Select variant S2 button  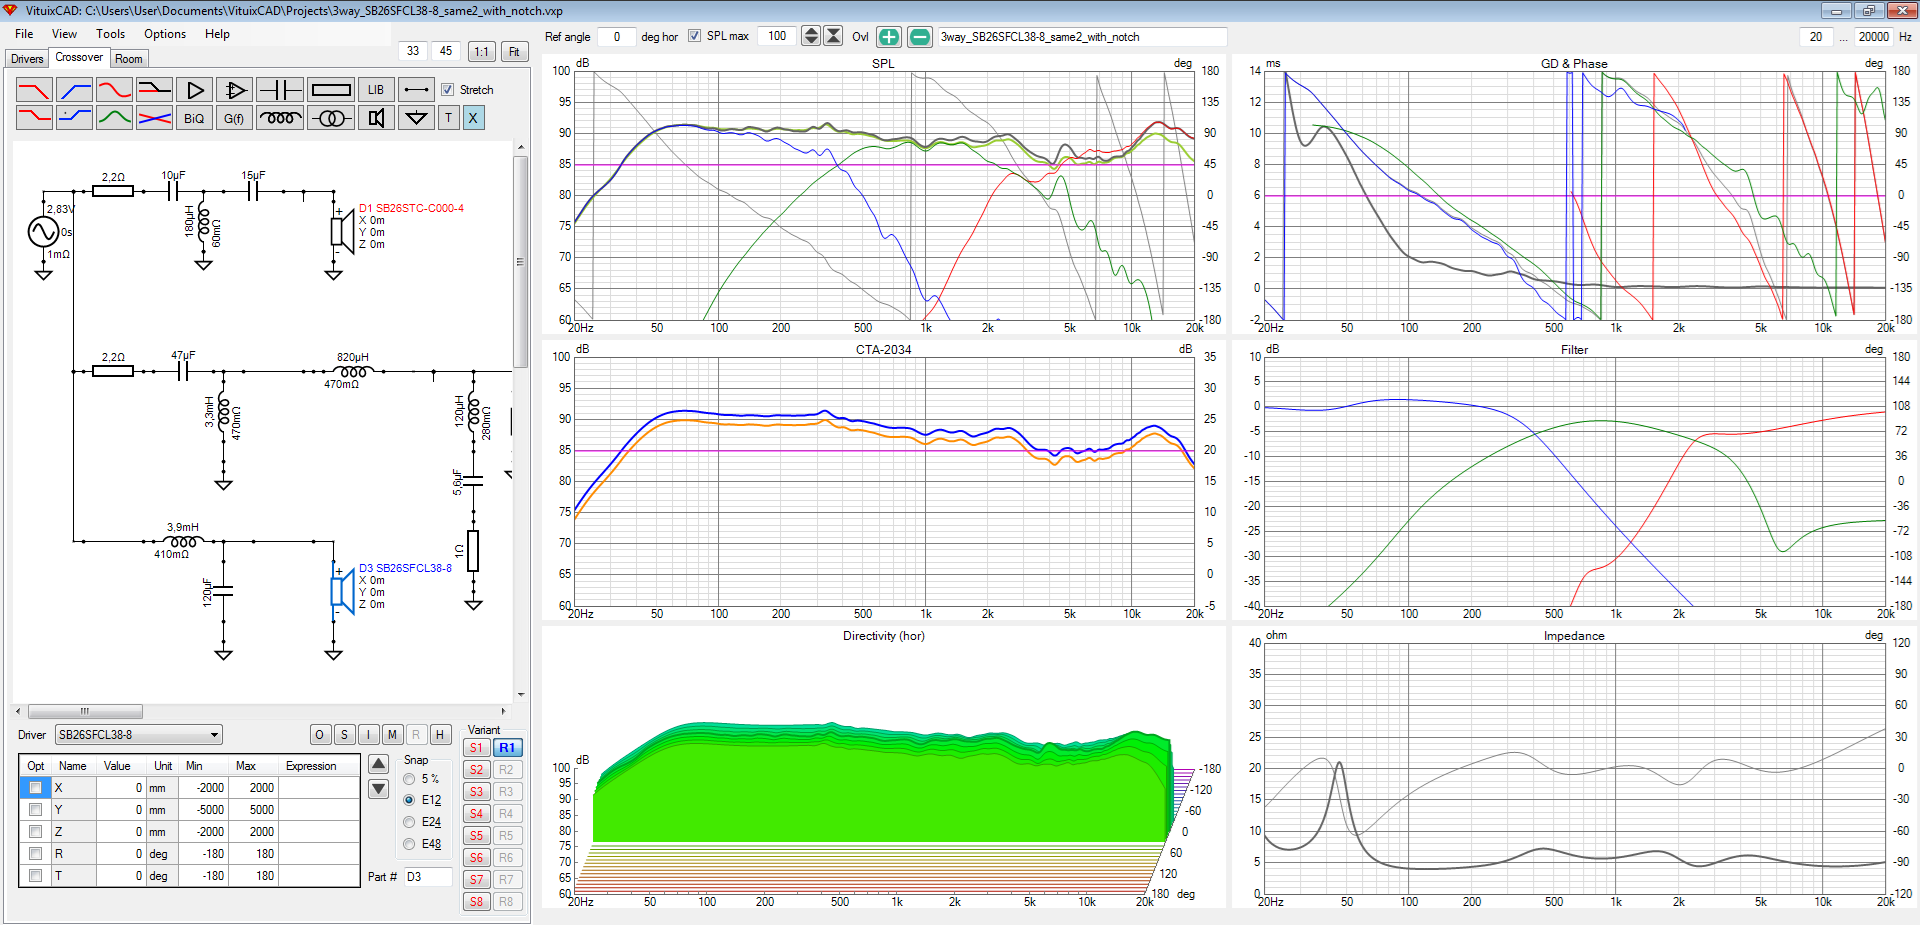point(476,770)
